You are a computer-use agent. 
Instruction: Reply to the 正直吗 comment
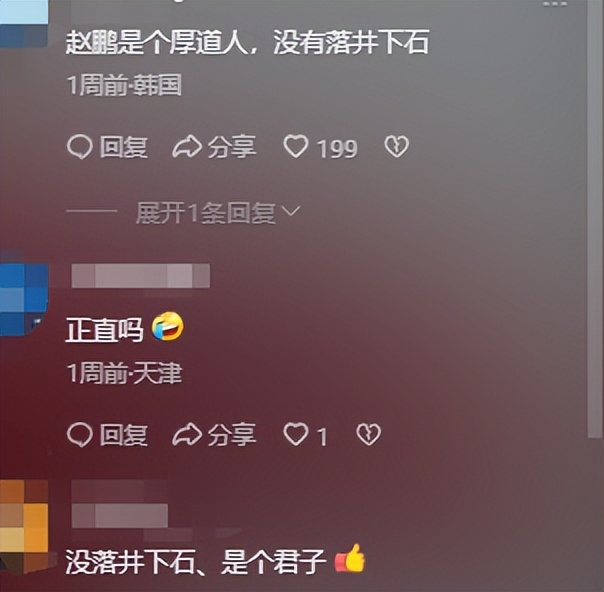[107, 435]
